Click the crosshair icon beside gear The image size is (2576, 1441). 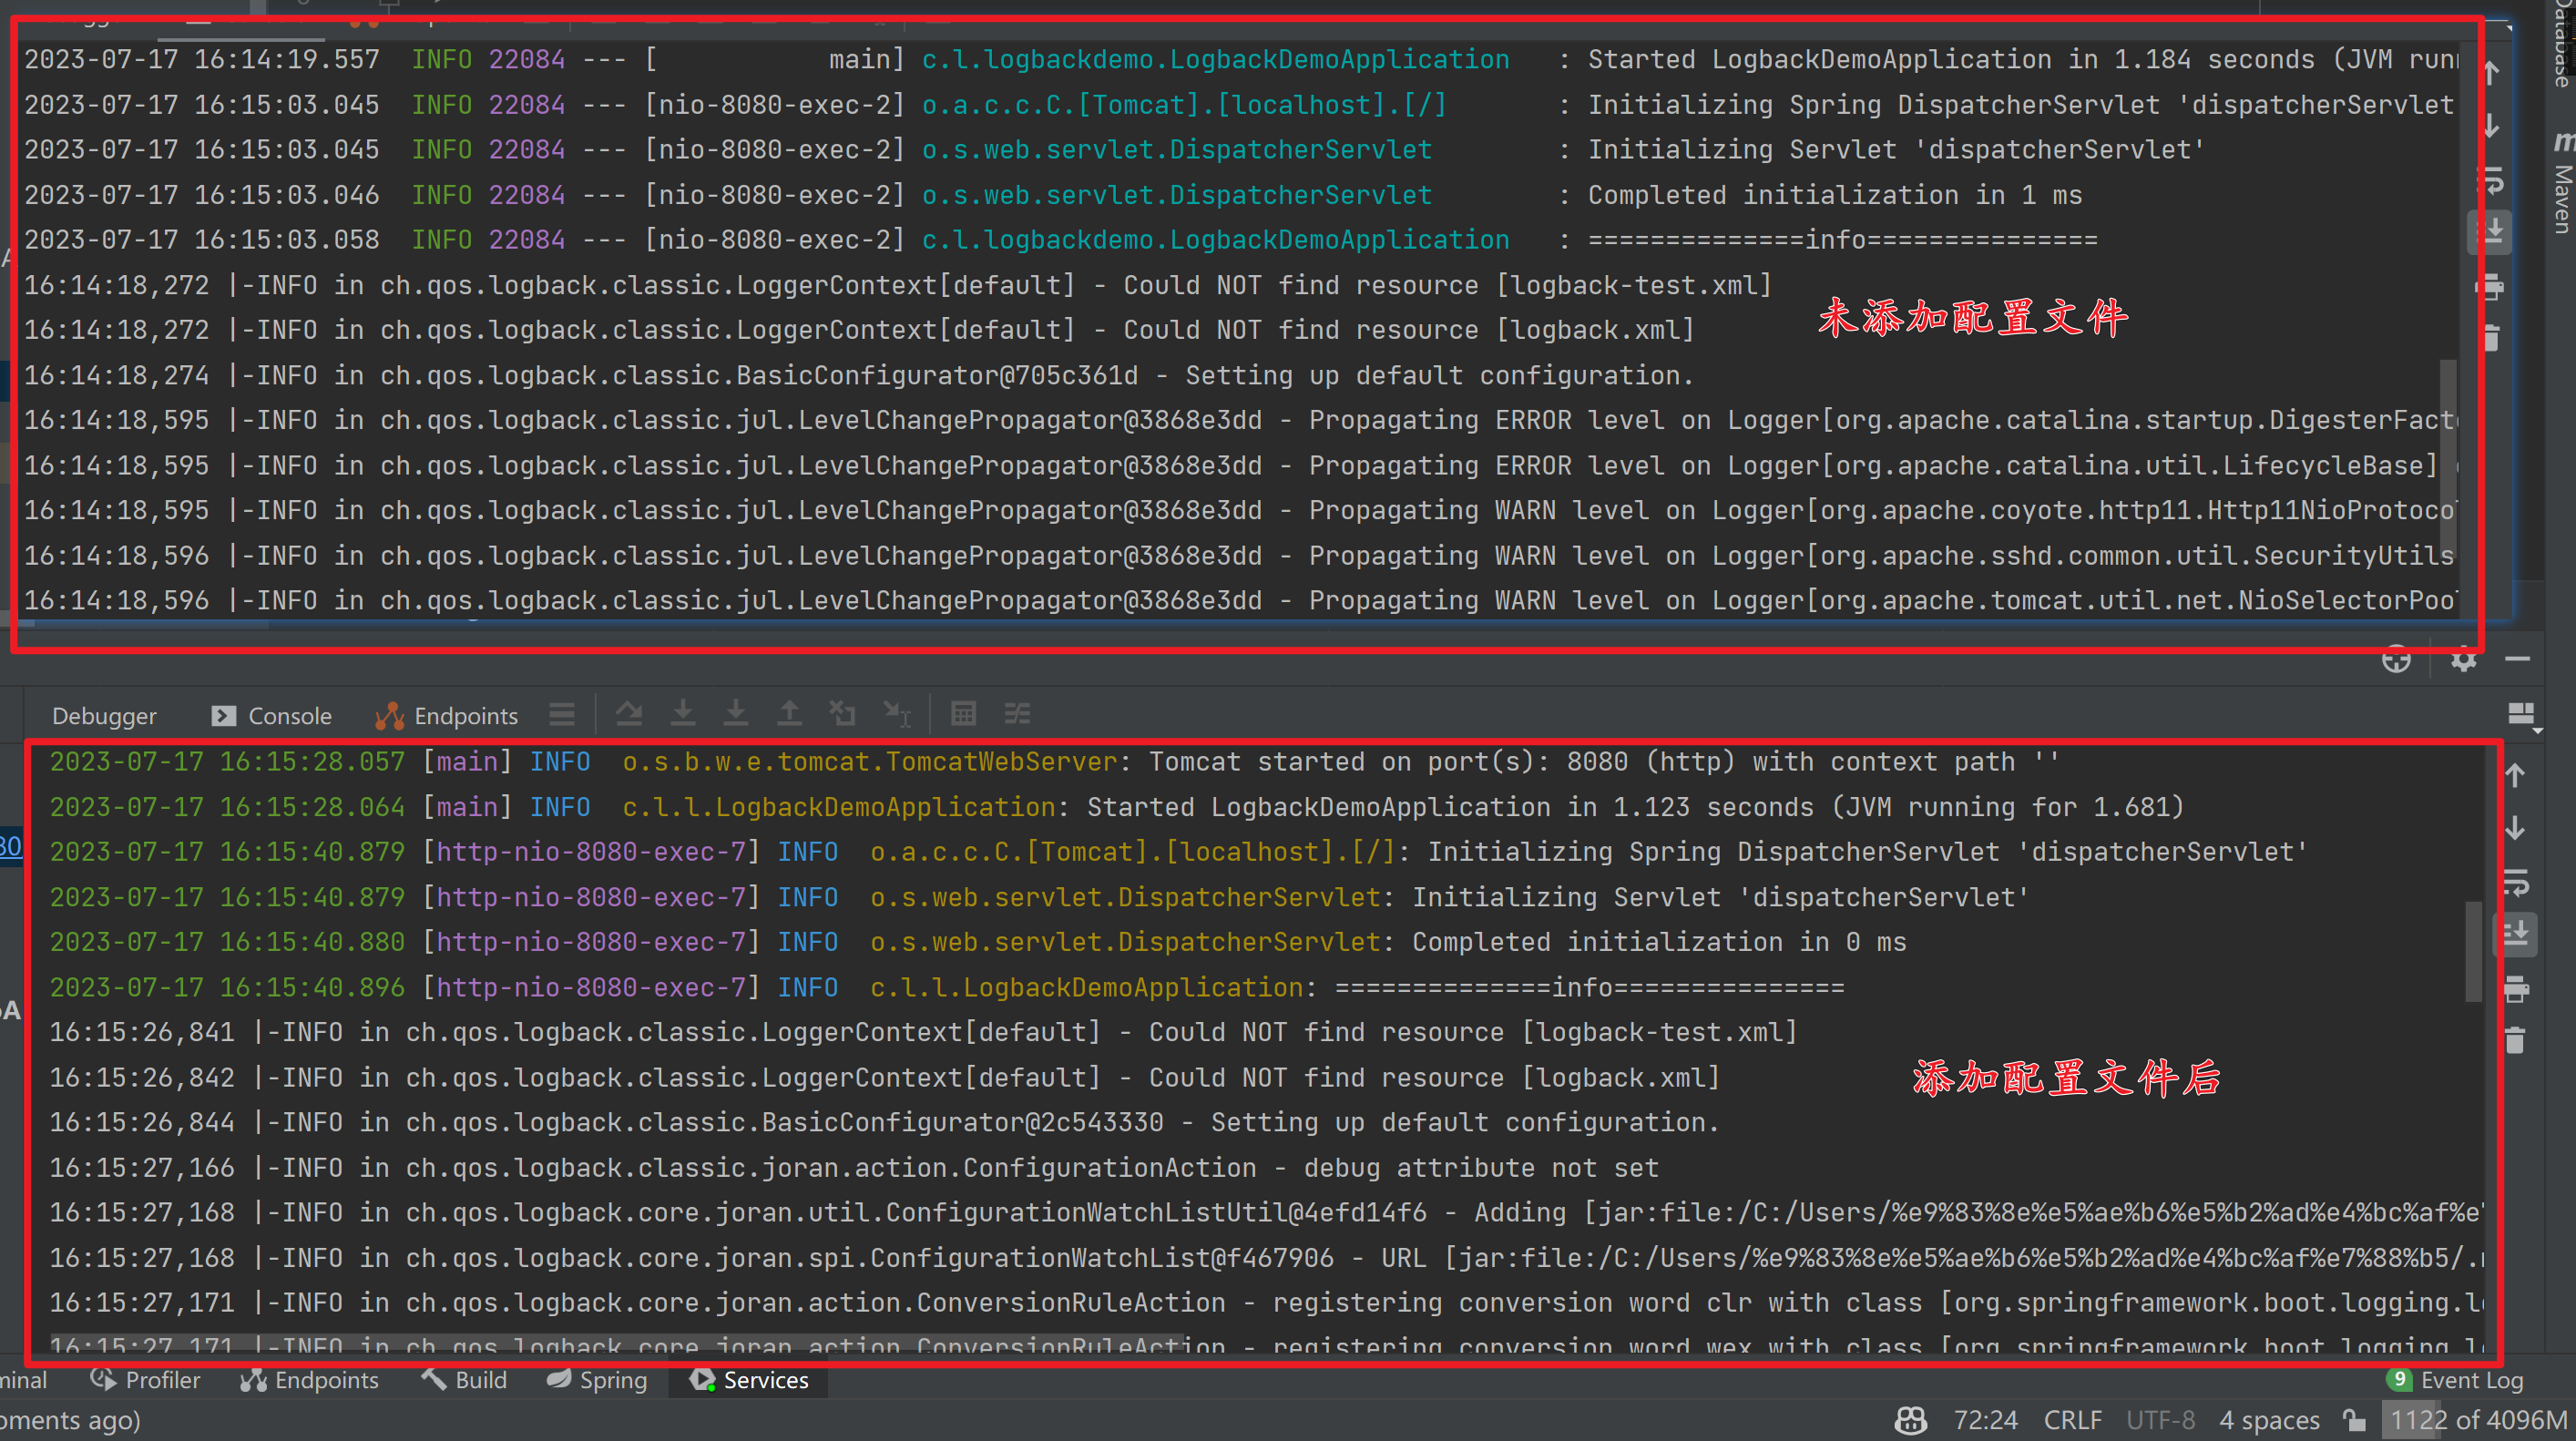pyautogui.click(x=2397, y=659)
